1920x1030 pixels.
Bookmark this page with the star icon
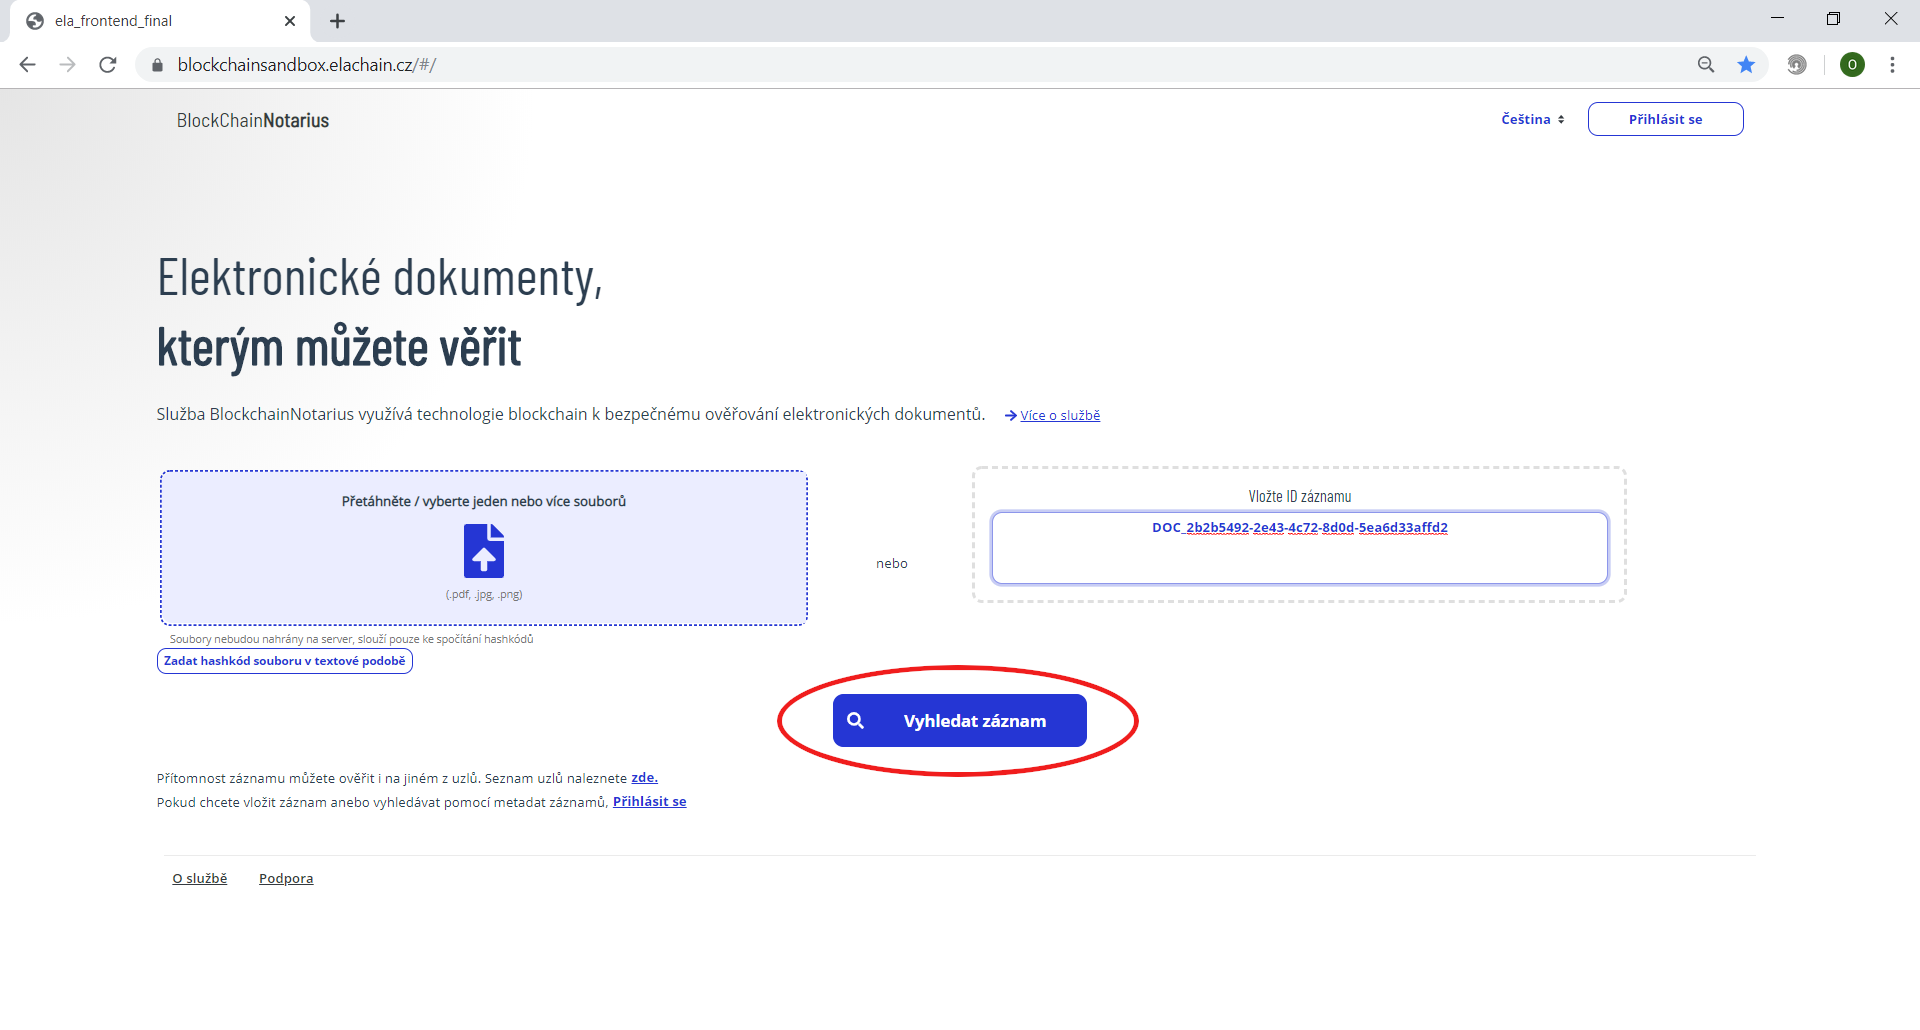[x=1746, y=65]
